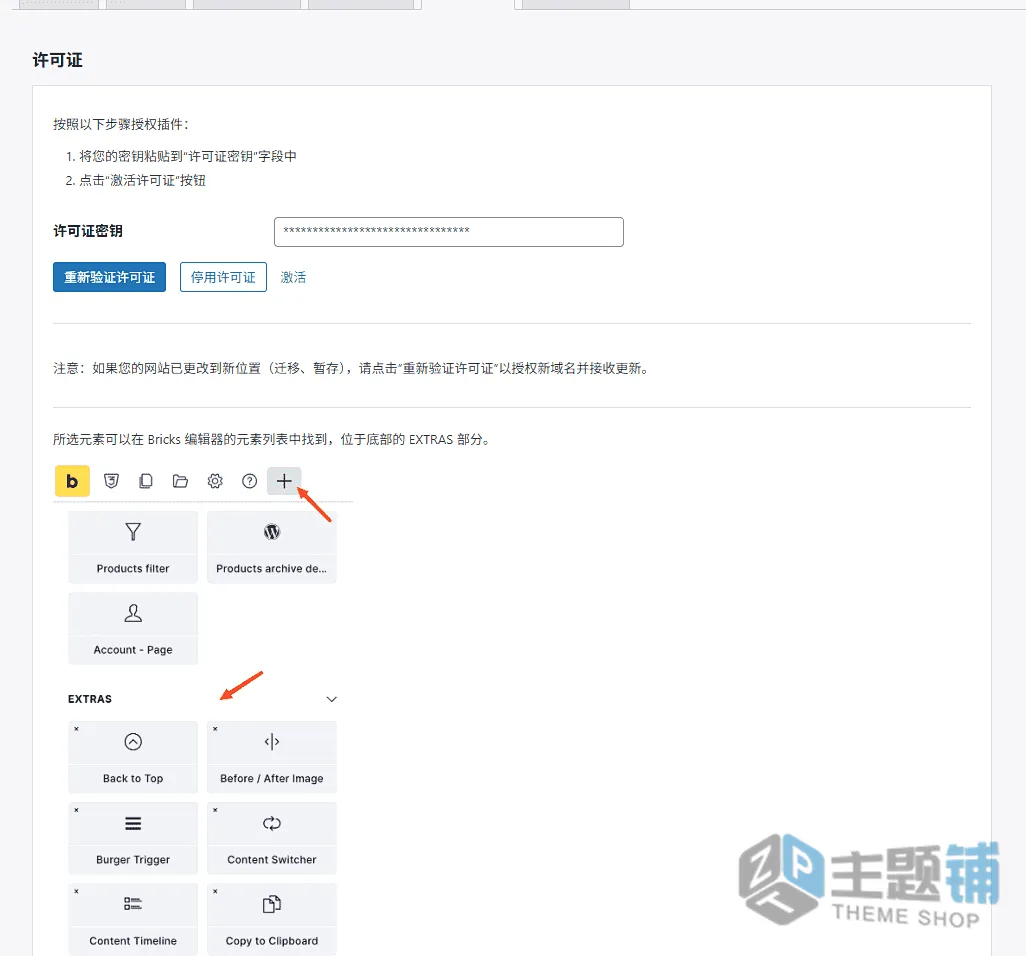Click the help question mark icon
This screenshot has height=956, width=1026.
pos(249,482)
